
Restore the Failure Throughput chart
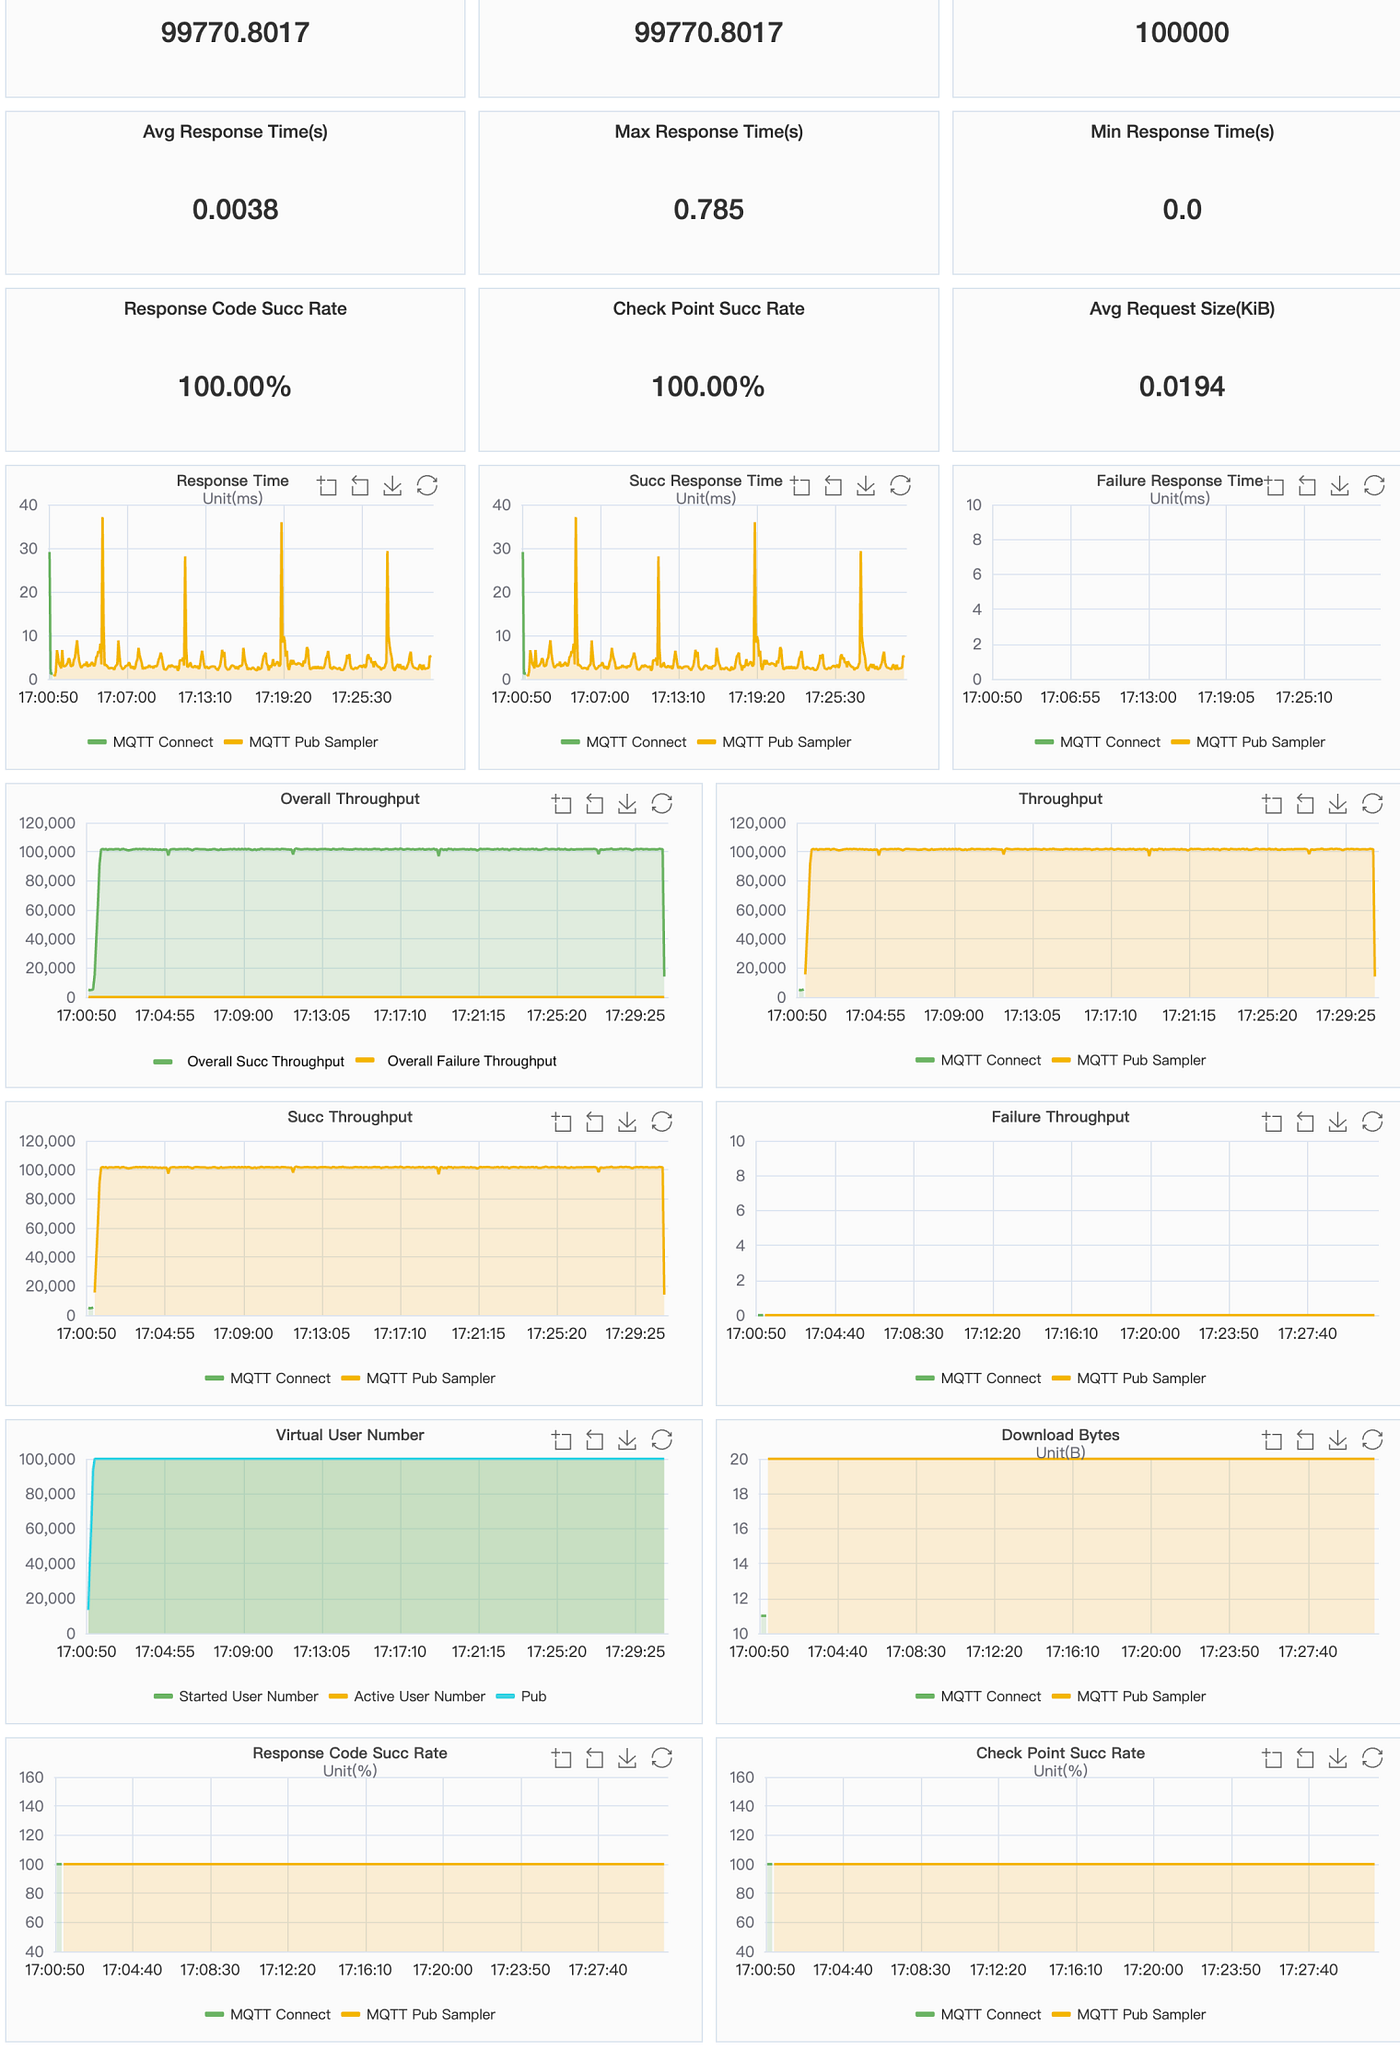(1372, 1122)
